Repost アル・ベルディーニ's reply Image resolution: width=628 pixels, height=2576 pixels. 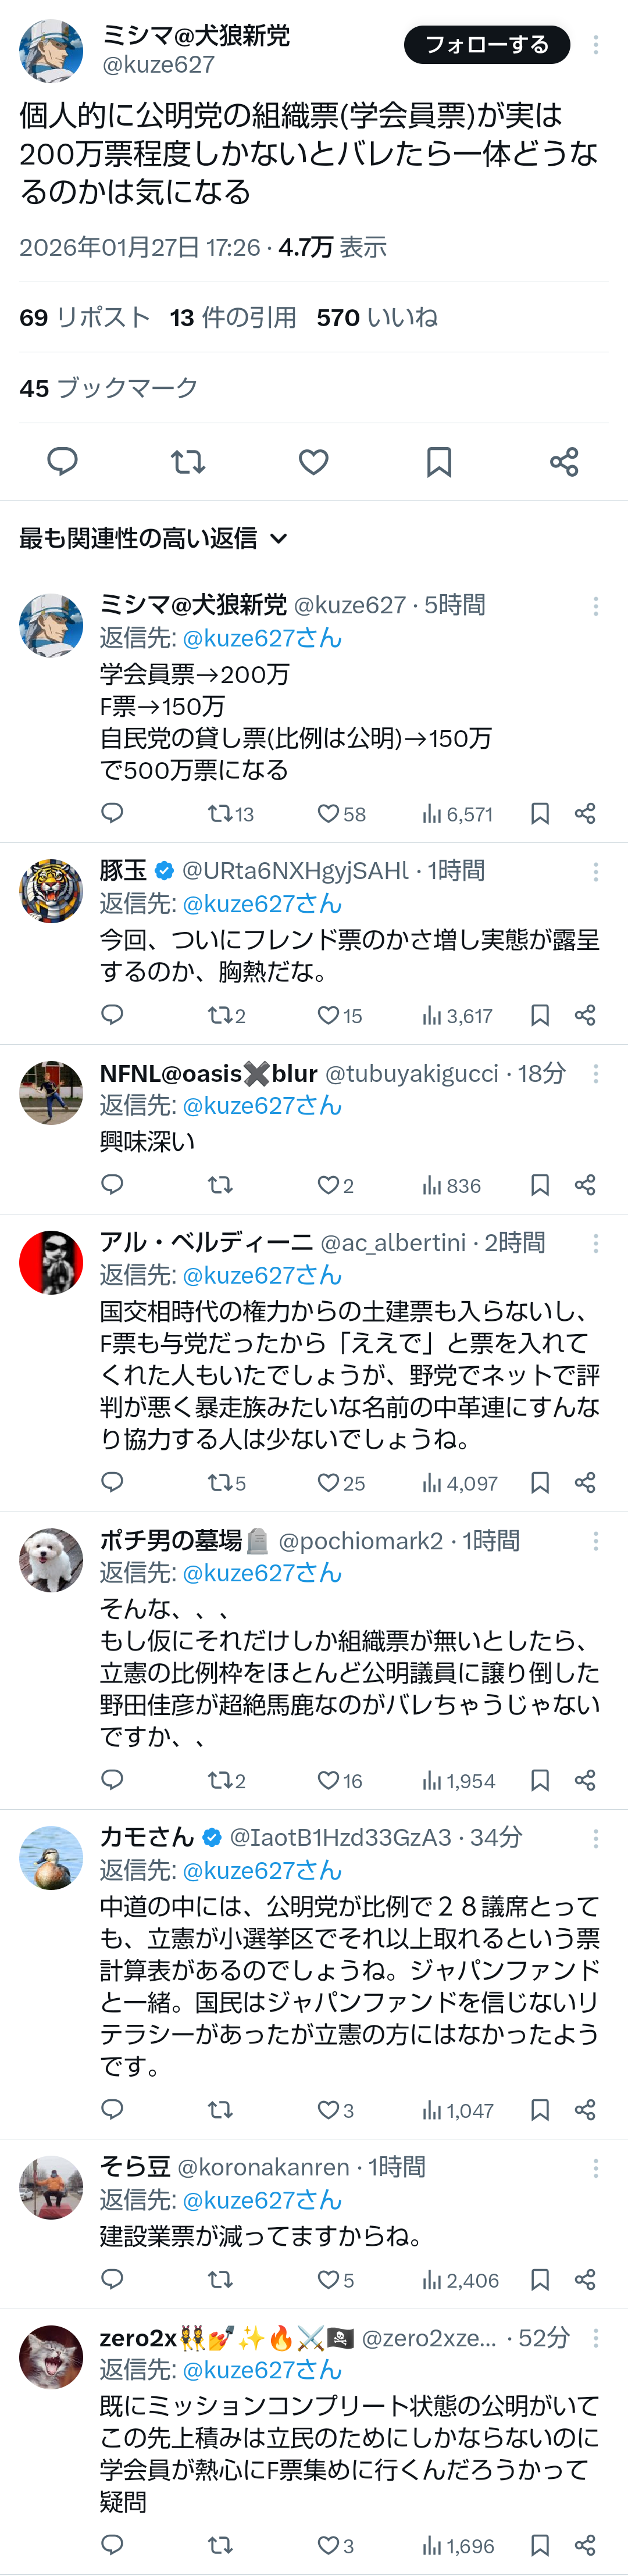coord(220,1482)
